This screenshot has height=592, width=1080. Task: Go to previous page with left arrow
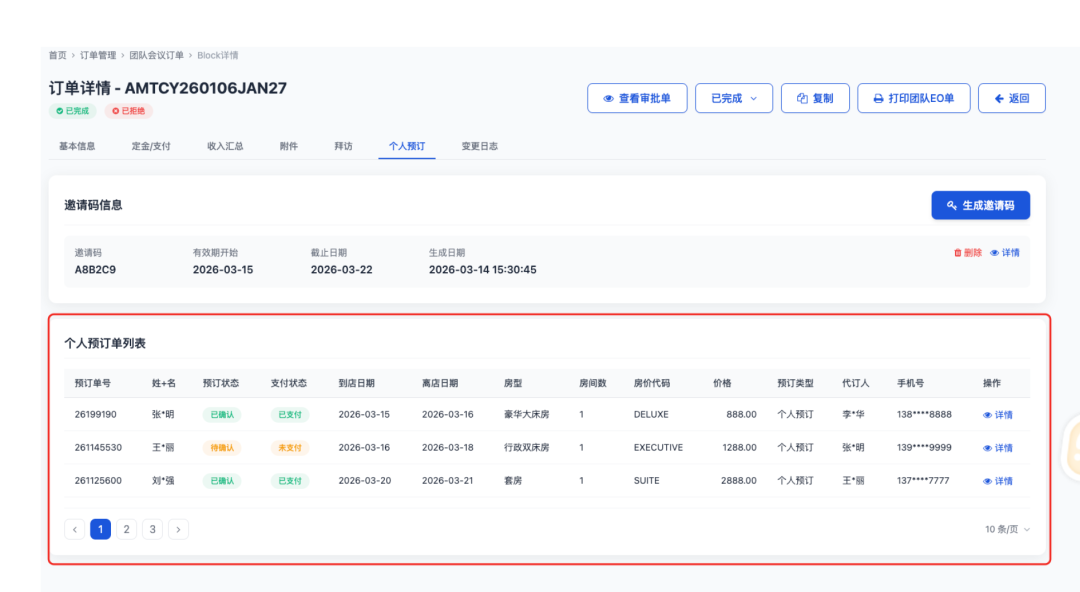(x=74, y=529)
